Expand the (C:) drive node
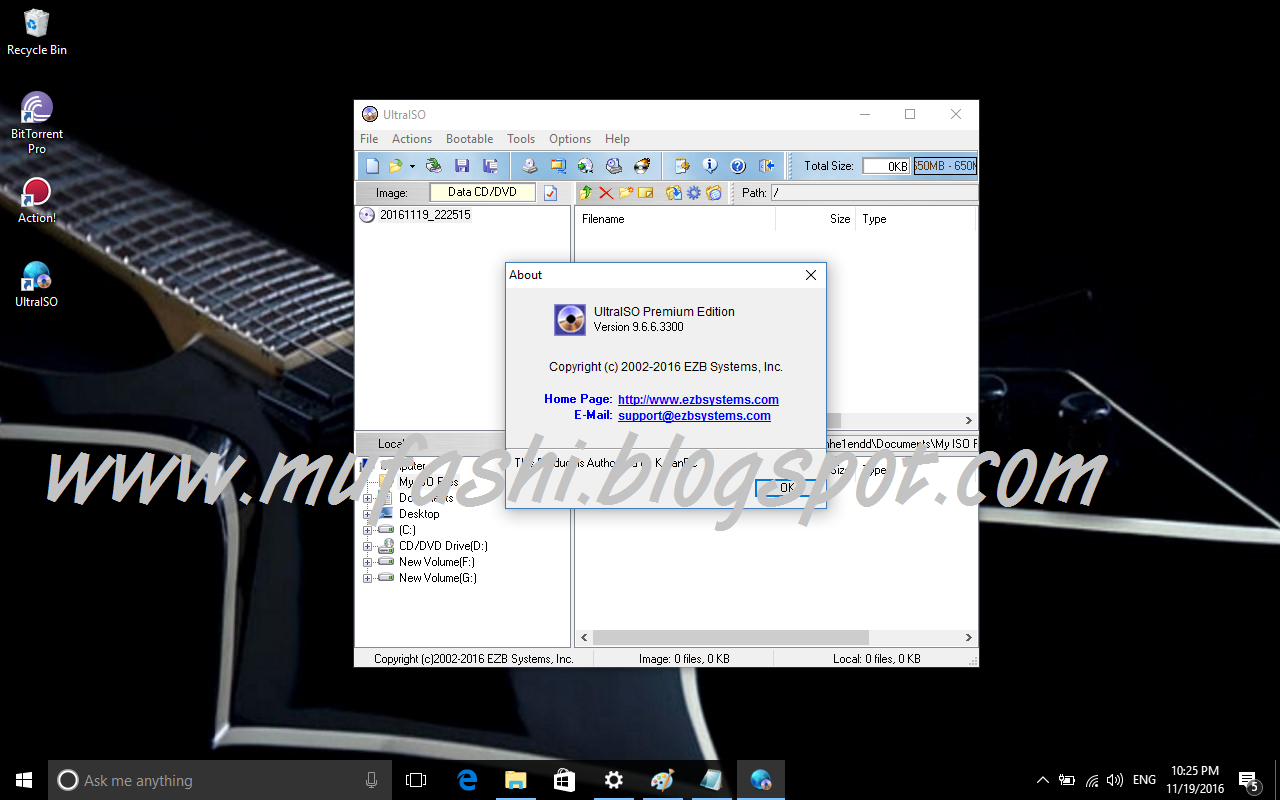The width and height of the screenshot is (1280, 800). click(367, 530)
